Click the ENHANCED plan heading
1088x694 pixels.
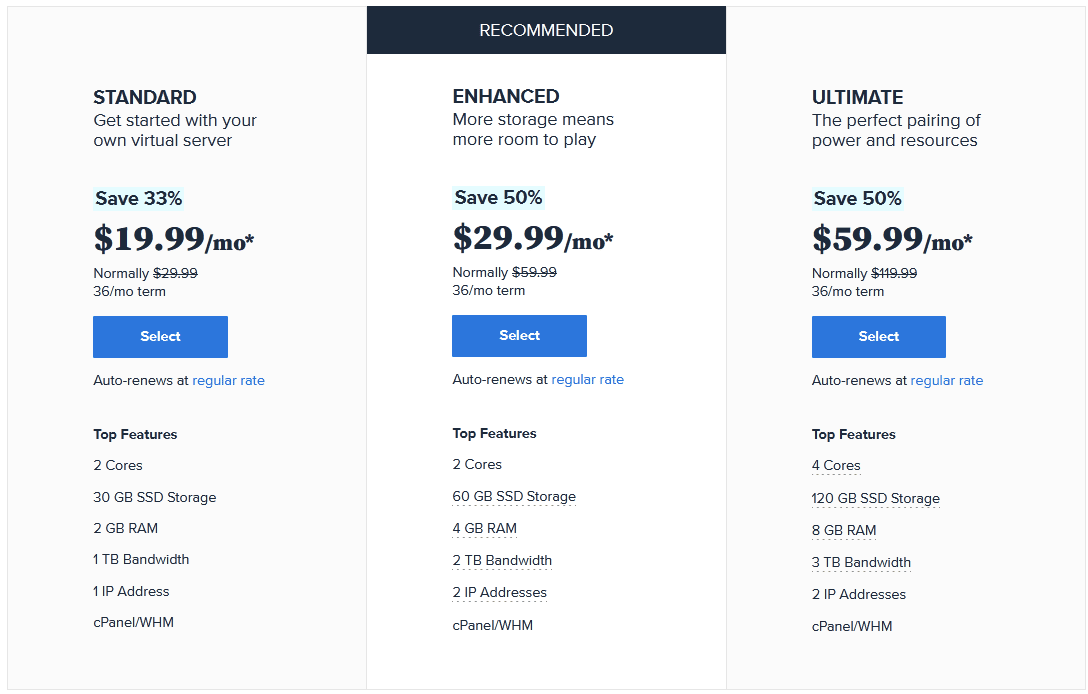click(506, 96)
